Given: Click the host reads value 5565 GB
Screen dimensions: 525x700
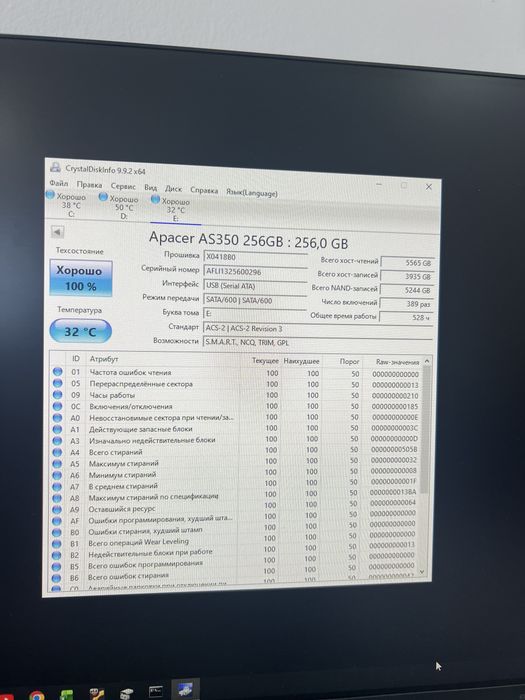Looking at the screenshot, I should (x=408, y=262).
